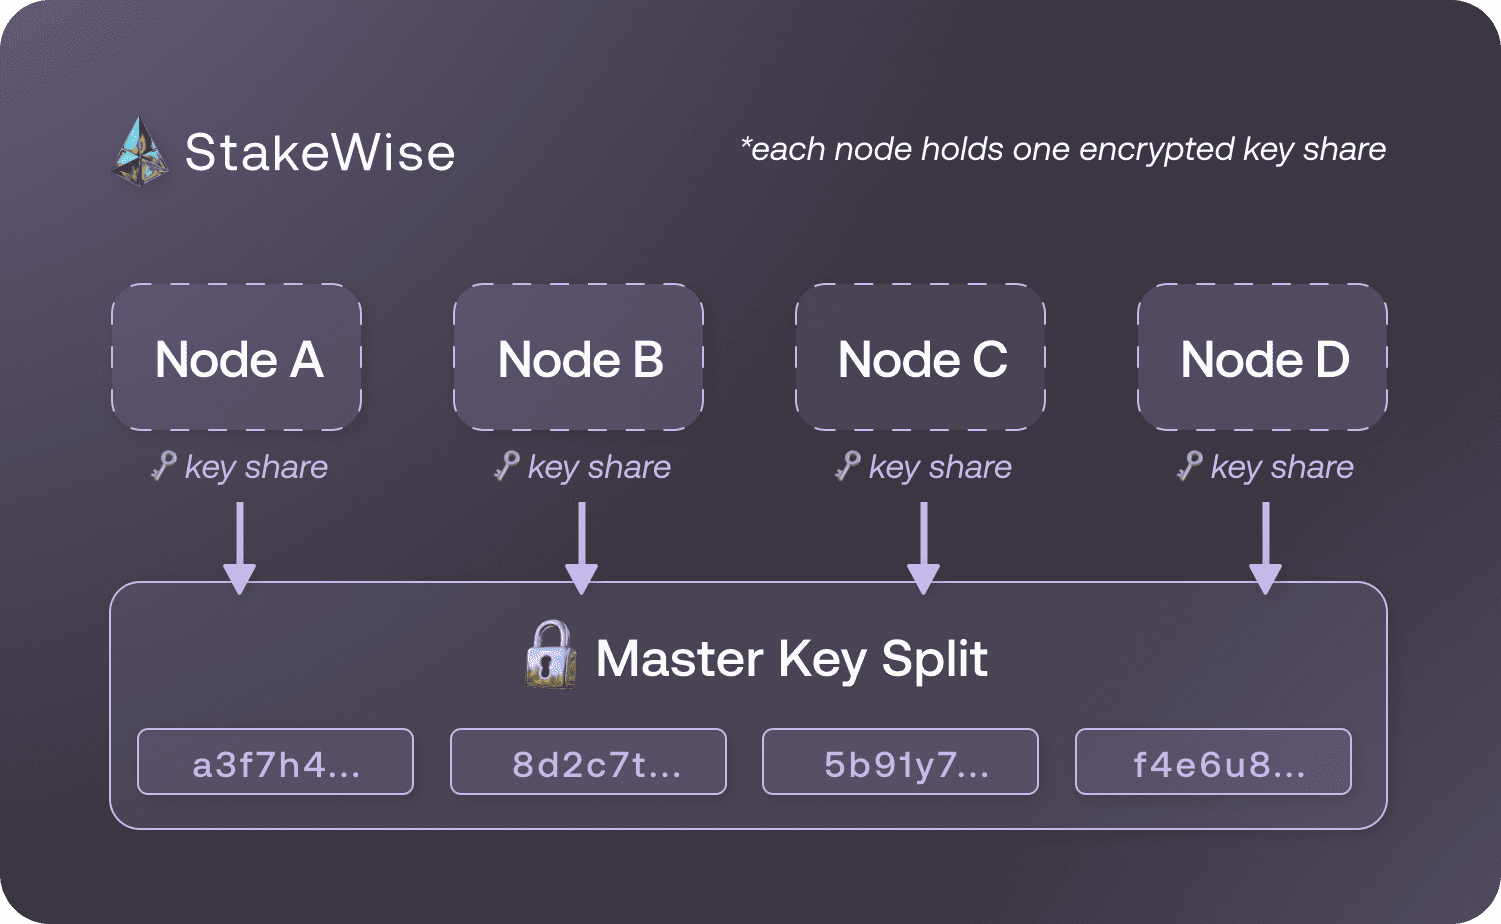Screen dimensions: 1501x924
Task: Click the key icon under Node A
Action: tap(164, 466)
